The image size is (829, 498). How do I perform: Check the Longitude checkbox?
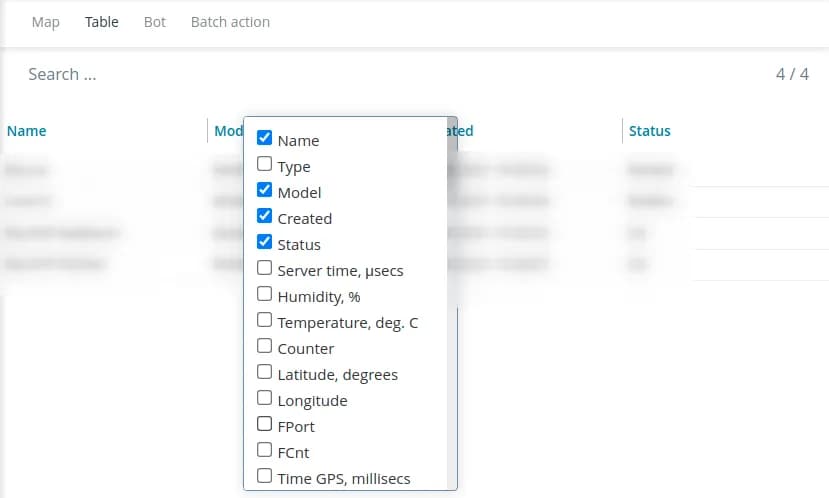tap(265, 398)
